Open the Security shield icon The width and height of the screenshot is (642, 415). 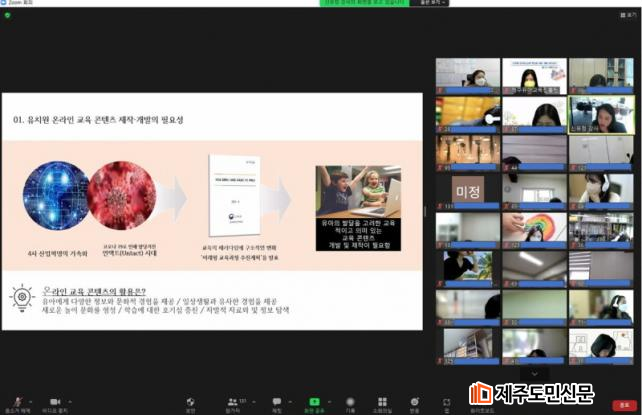click(x=190, y=401)
